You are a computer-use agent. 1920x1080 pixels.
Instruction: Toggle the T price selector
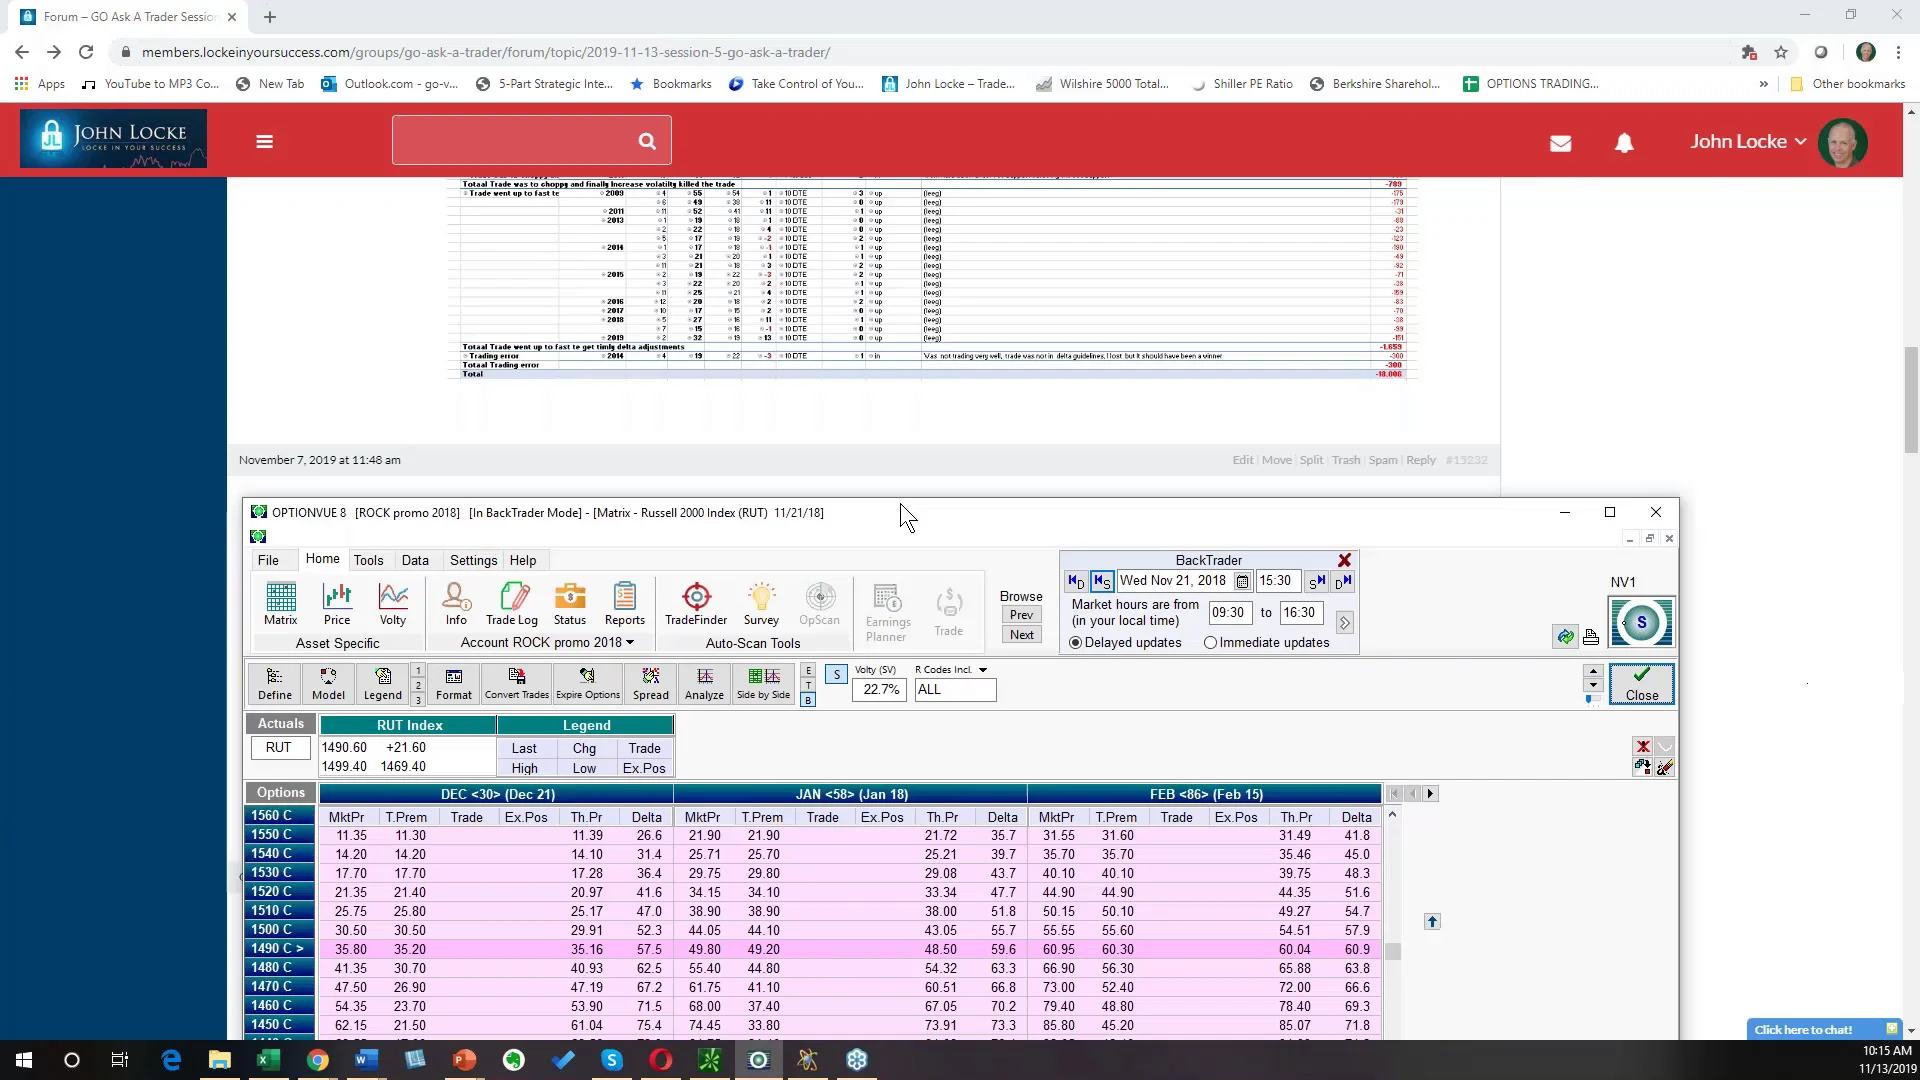(x=808, y=685)
